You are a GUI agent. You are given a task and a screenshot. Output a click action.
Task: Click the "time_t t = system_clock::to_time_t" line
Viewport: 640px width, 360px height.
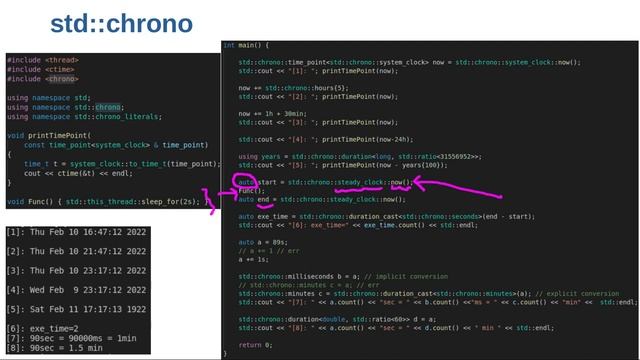122,164
